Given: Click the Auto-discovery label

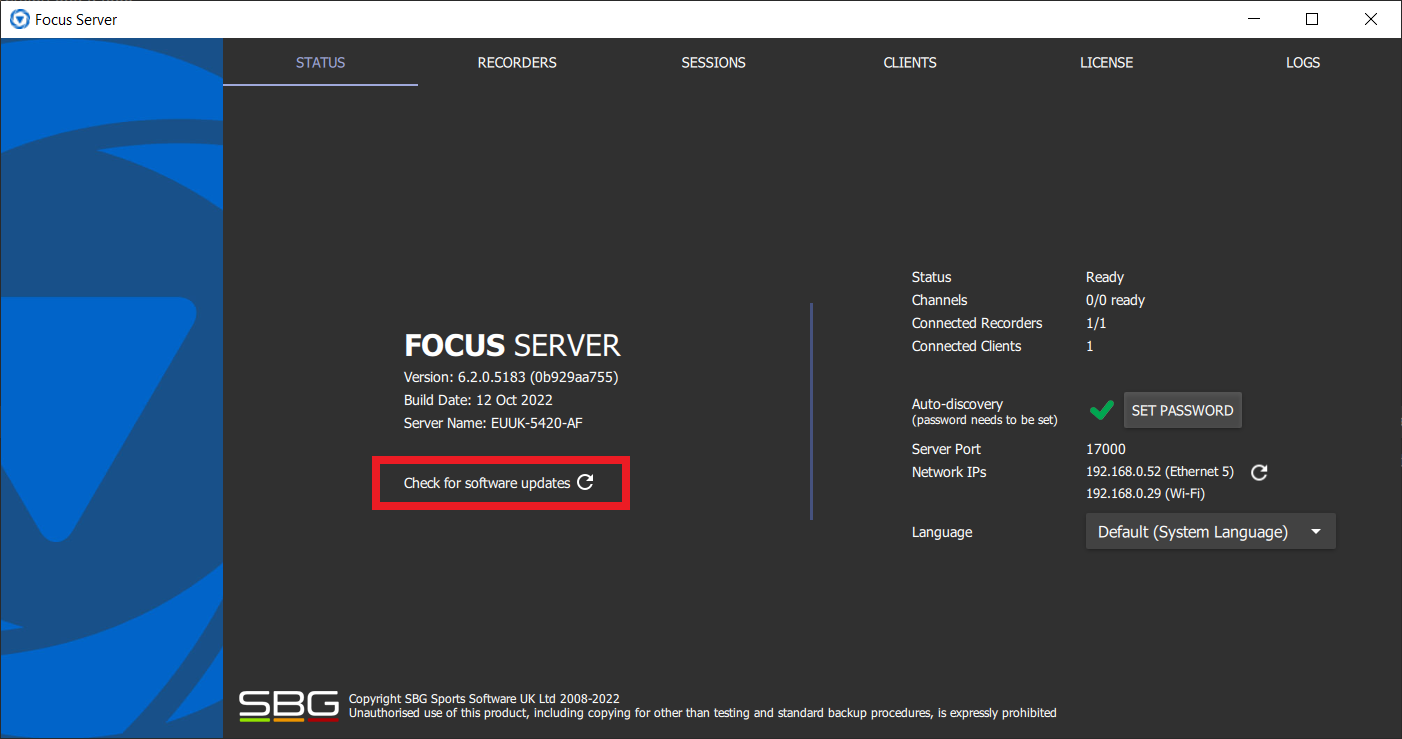Looking at the screenshot, I should (957, 404).
